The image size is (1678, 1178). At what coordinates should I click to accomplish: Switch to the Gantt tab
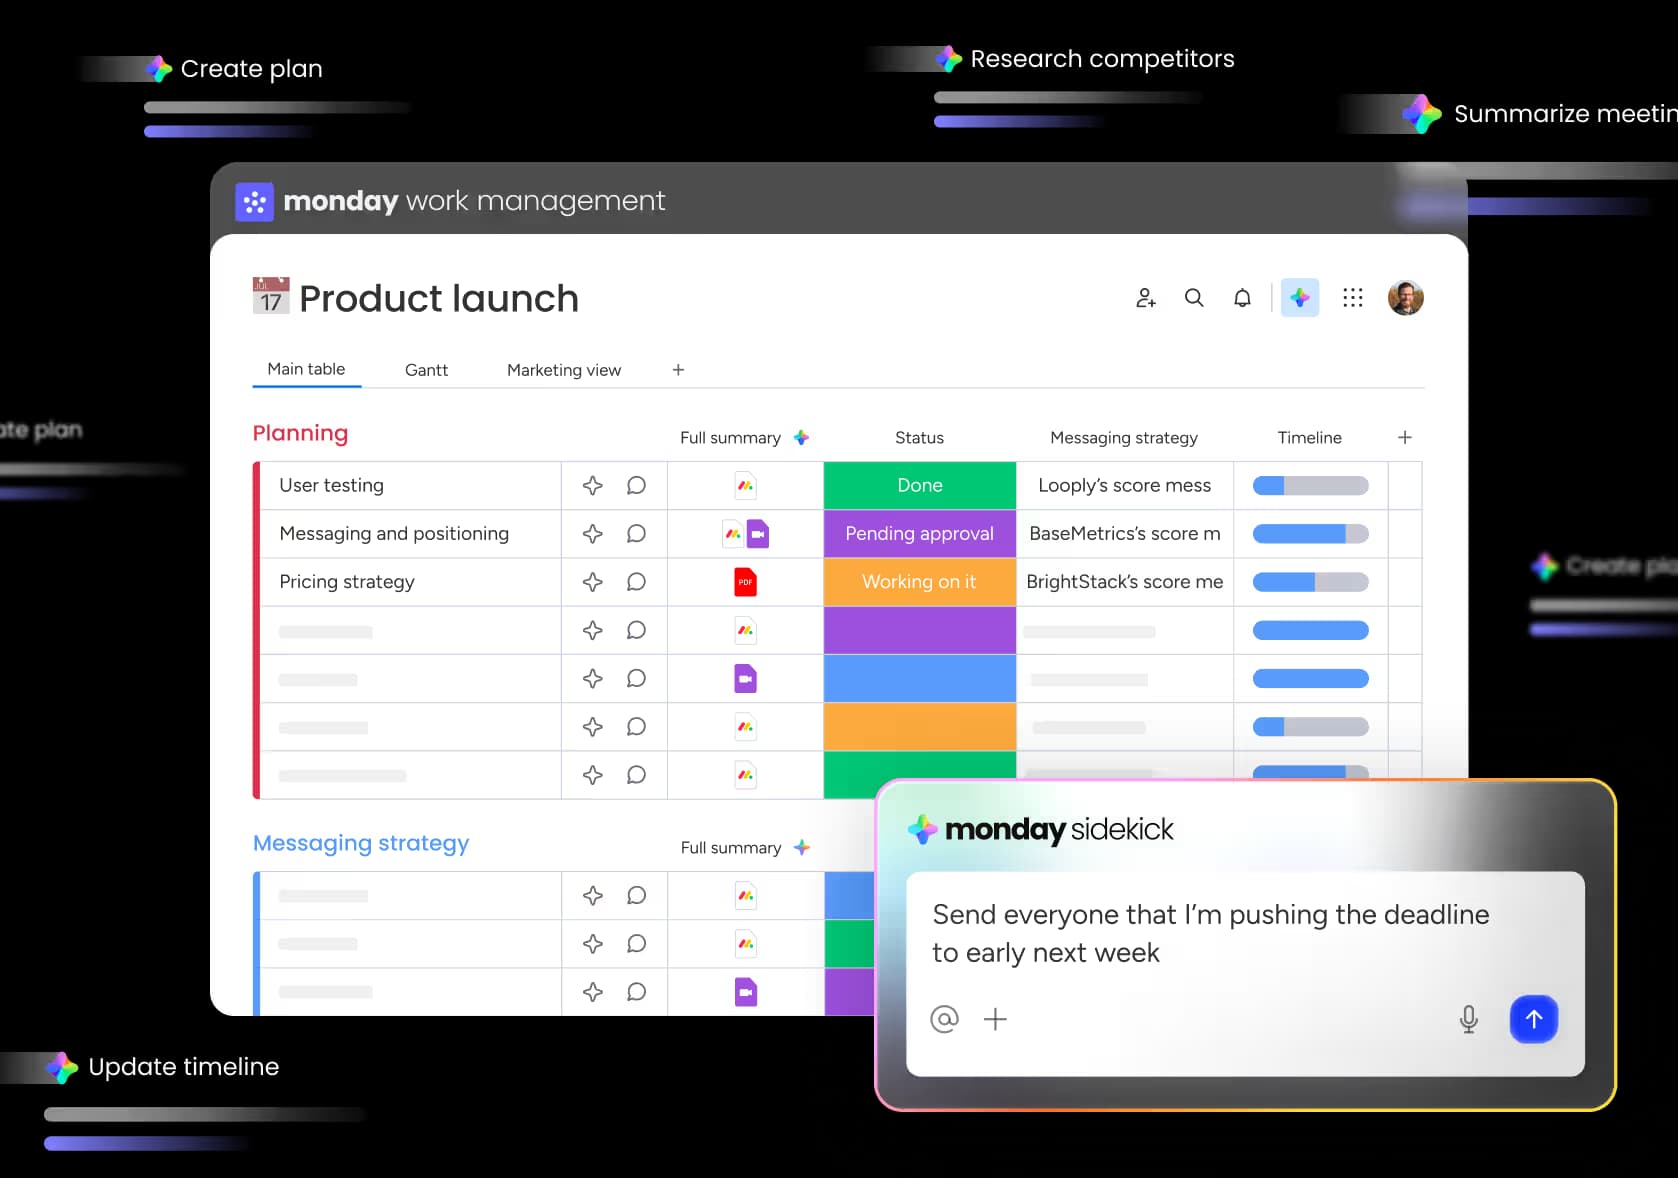426,370
